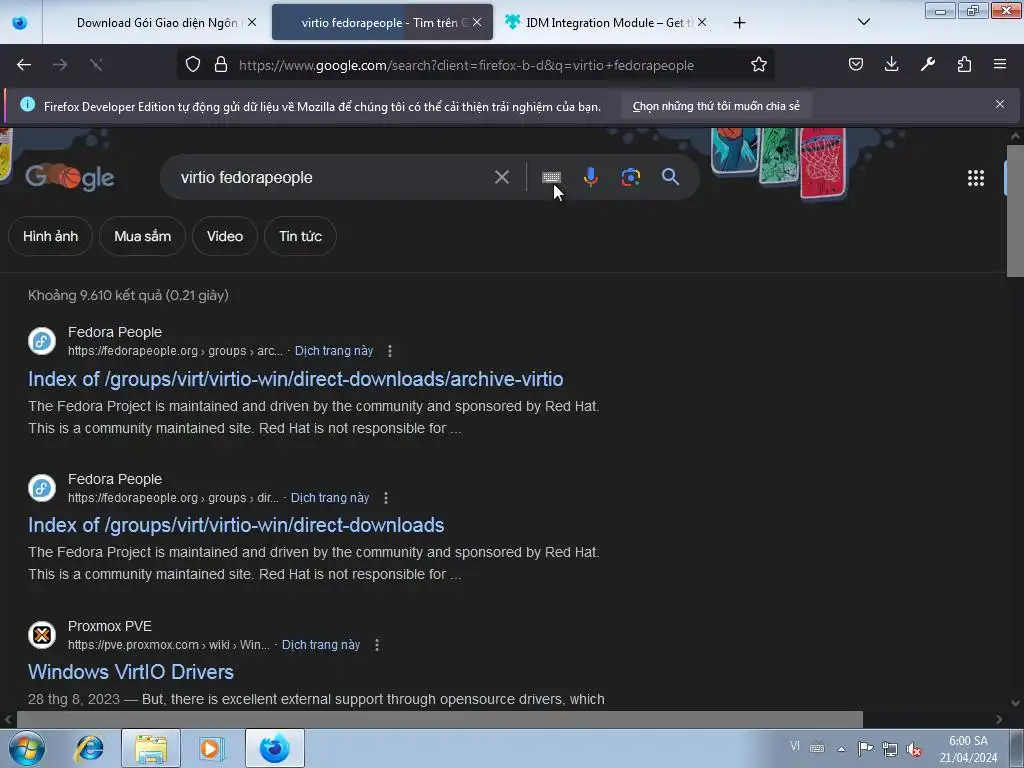This screenshot has height=768, width=1024.
Task: Stop loading the page with X button
Action: [96, 65]
